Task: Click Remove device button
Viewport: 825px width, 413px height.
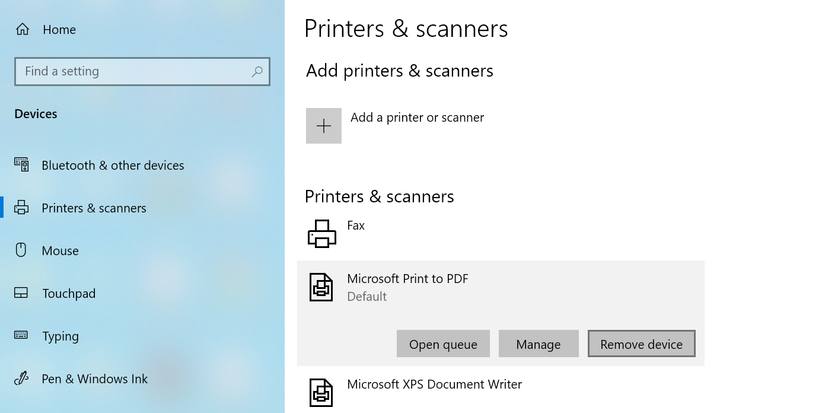Action: [641, 344]
